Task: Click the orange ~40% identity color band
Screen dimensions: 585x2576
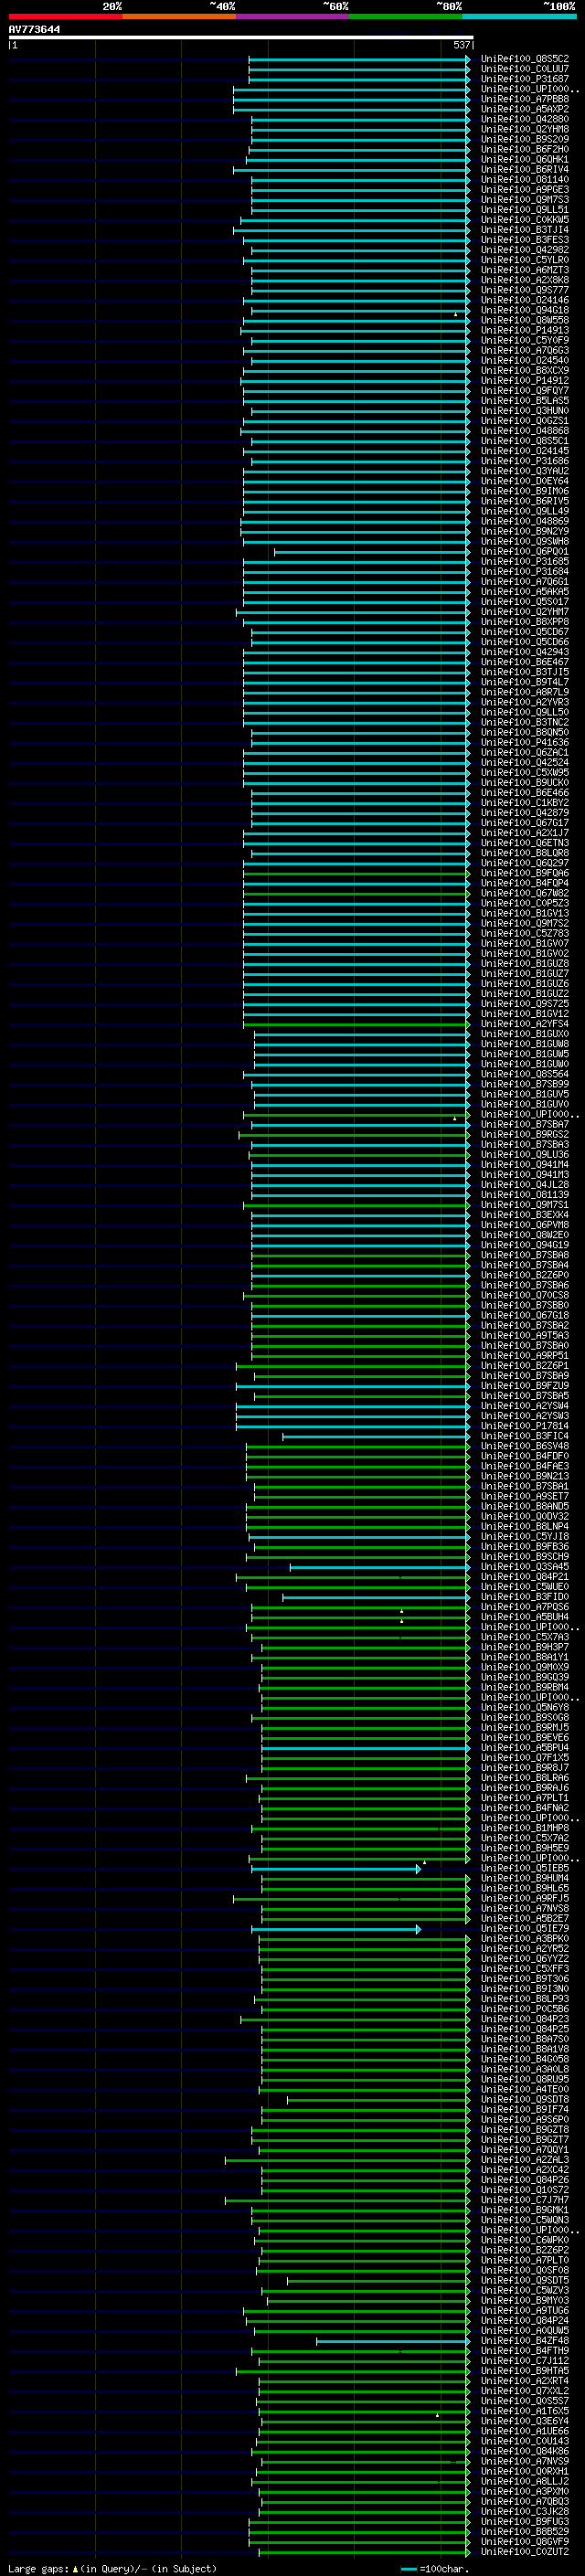Action: (179, 16)
